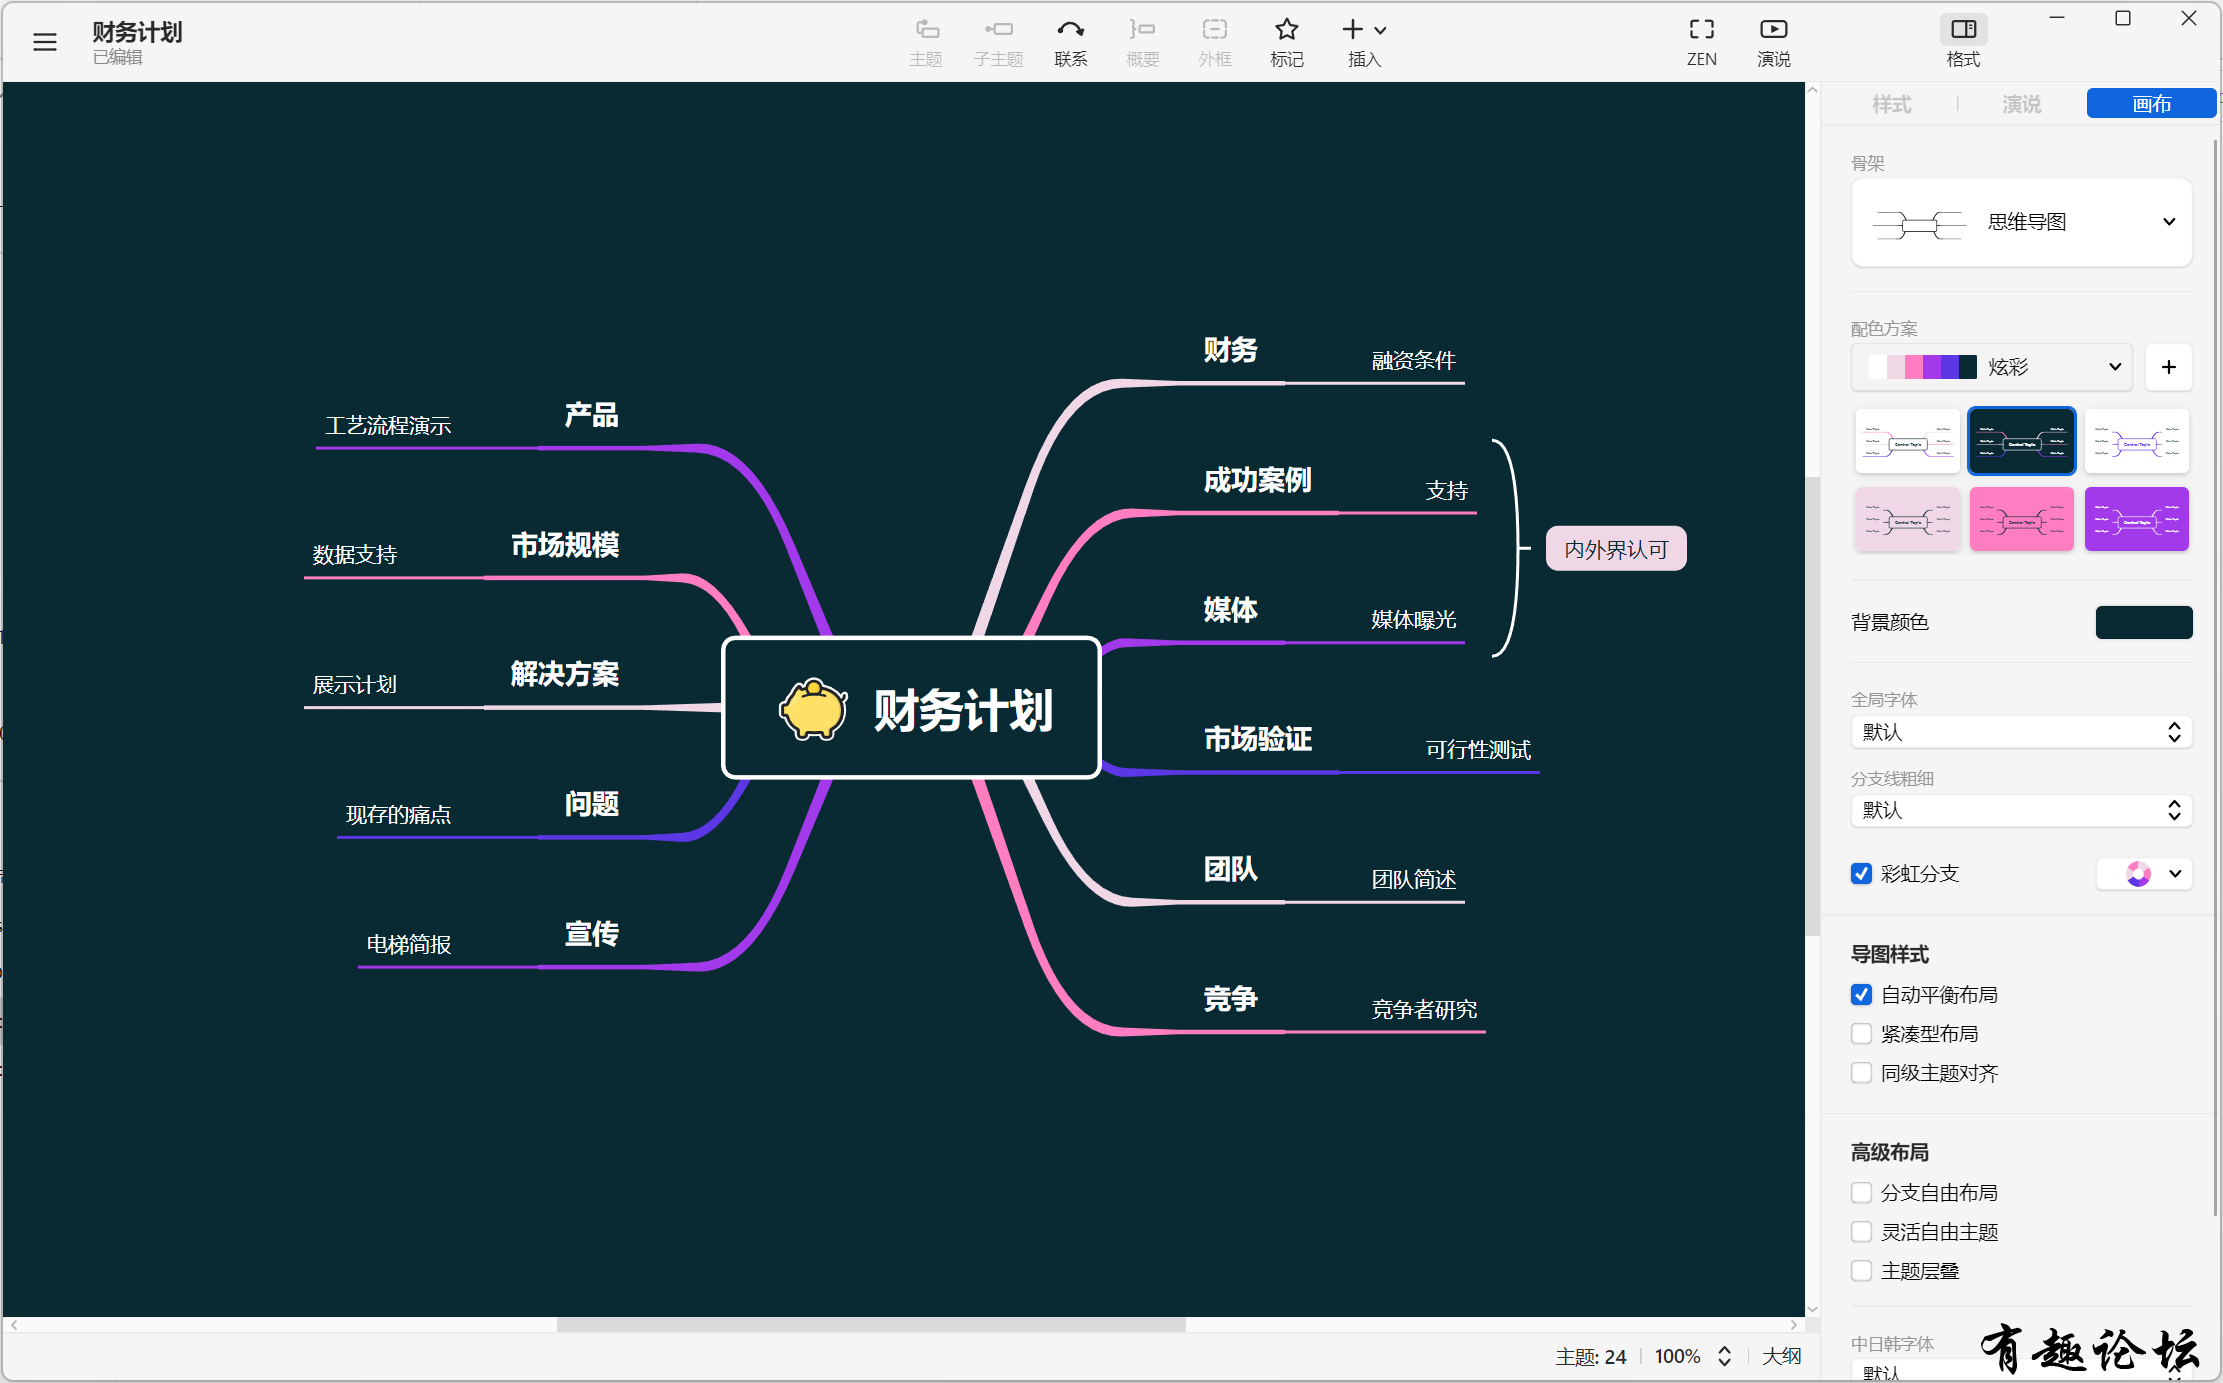Select the 可行性测试 subtopic
2223x1383 pixels.
(1478, 750)
